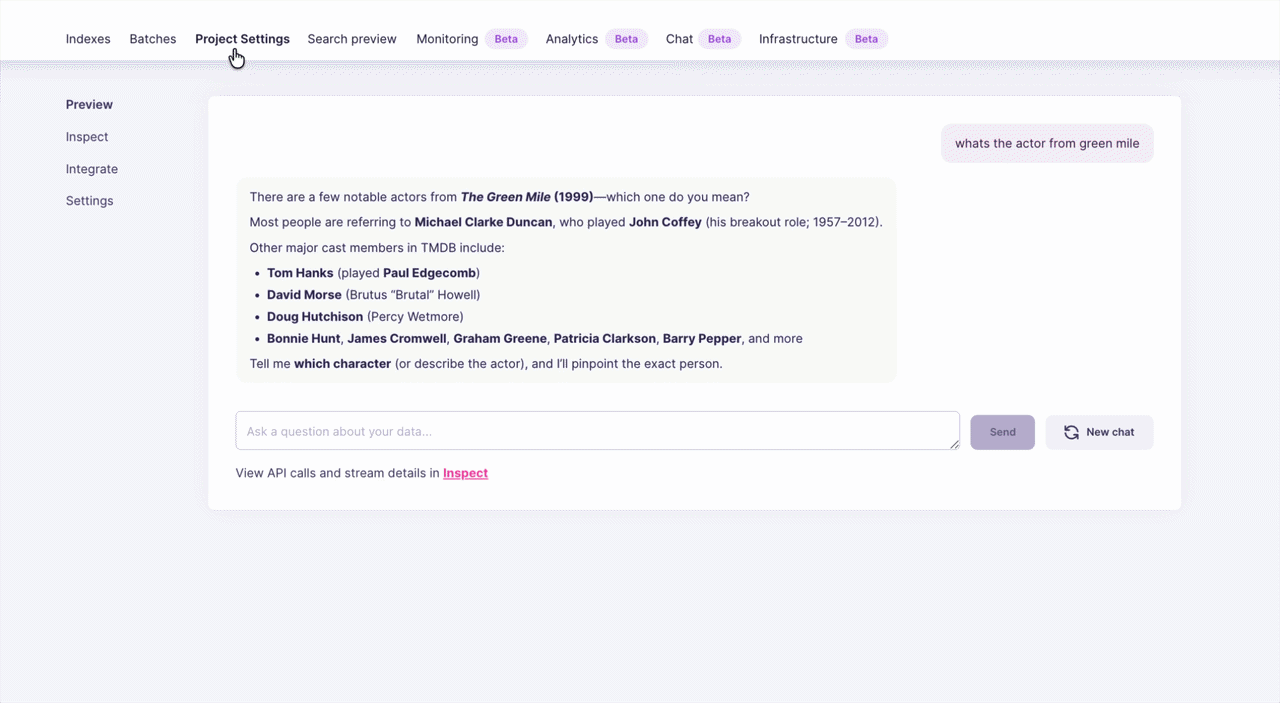Click the Beta badge next to Monitoring
Screen dimensions: 1280x703
pyautogui.click(x=506, y=38)
